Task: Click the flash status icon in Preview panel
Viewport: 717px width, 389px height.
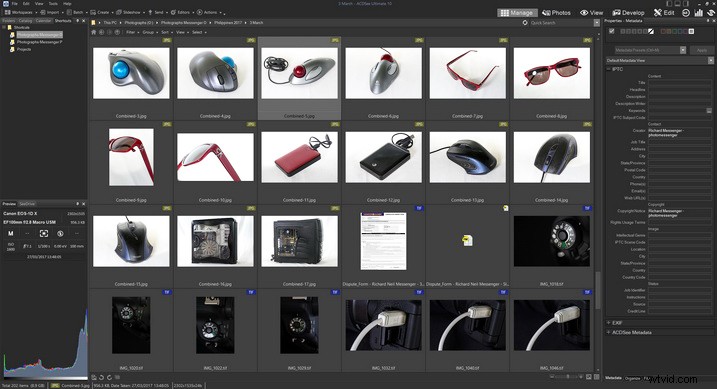Action: point(60,234)
